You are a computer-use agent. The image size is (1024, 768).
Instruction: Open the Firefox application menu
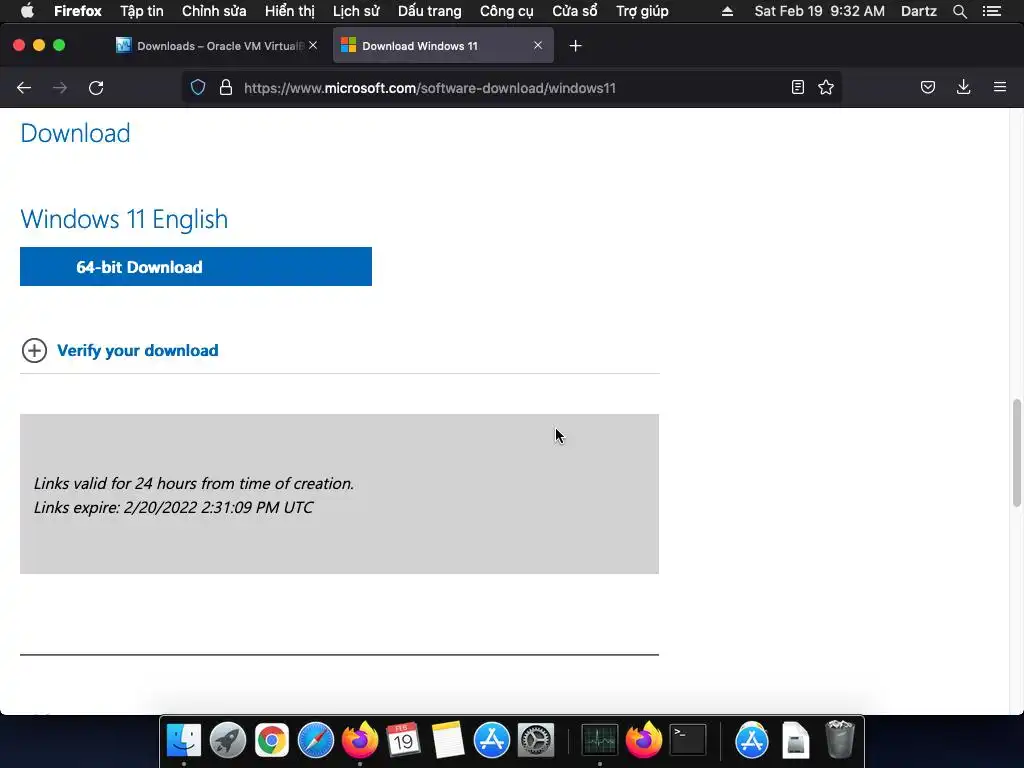78,11
